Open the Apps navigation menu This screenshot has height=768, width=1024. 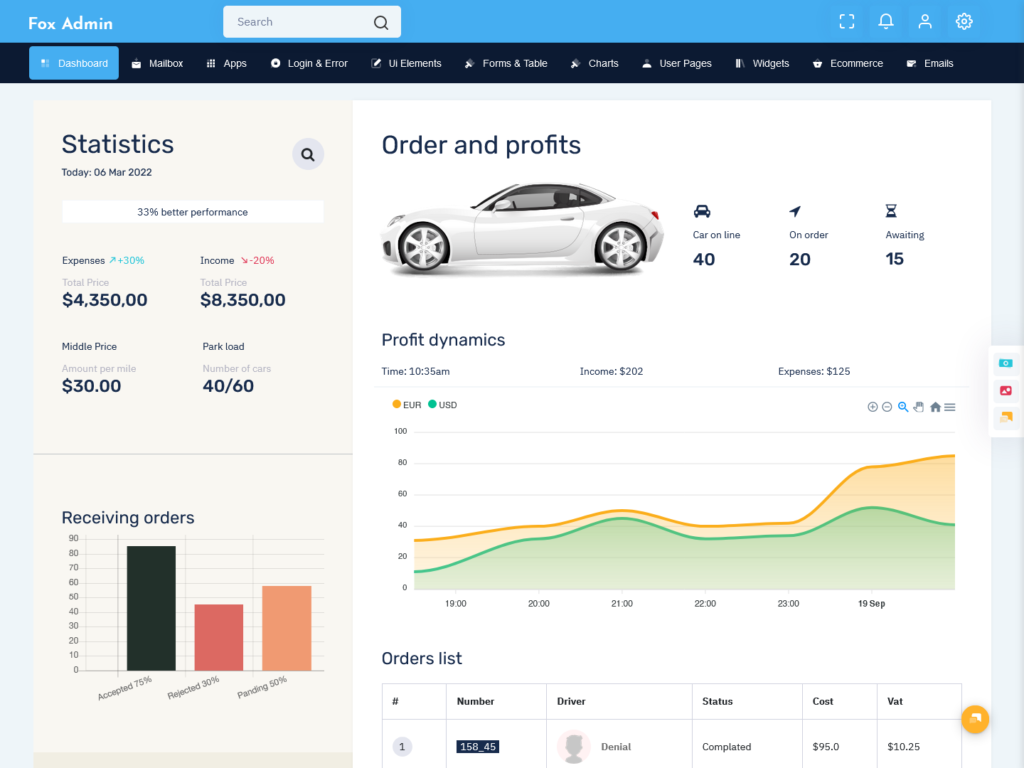226,62
